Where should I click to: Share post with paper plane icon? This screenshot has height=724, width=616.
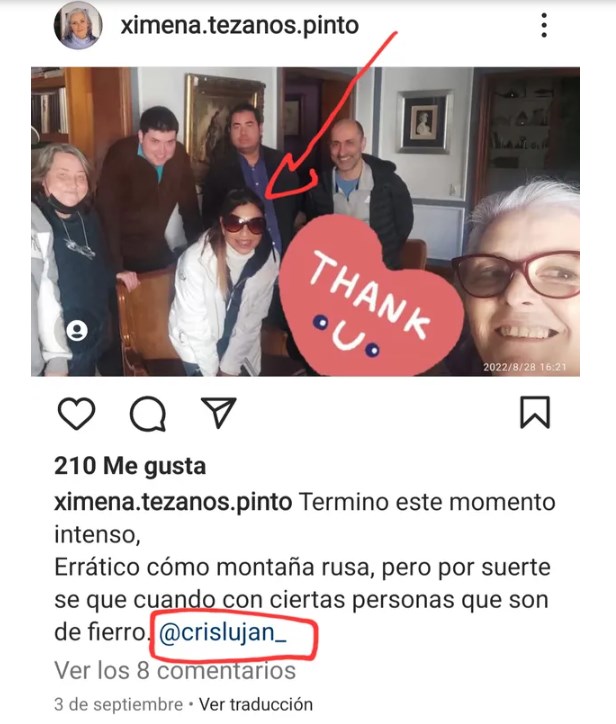pyautogui.click(x=218, y=412)
